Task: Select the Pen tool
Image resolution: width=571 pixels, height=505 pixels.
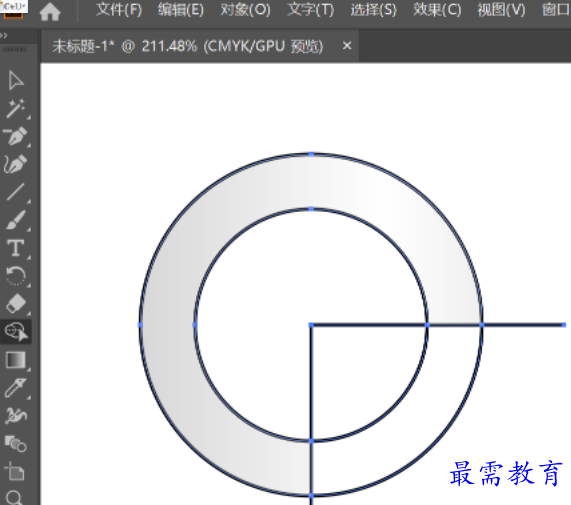Action: [x=16, y=136]
